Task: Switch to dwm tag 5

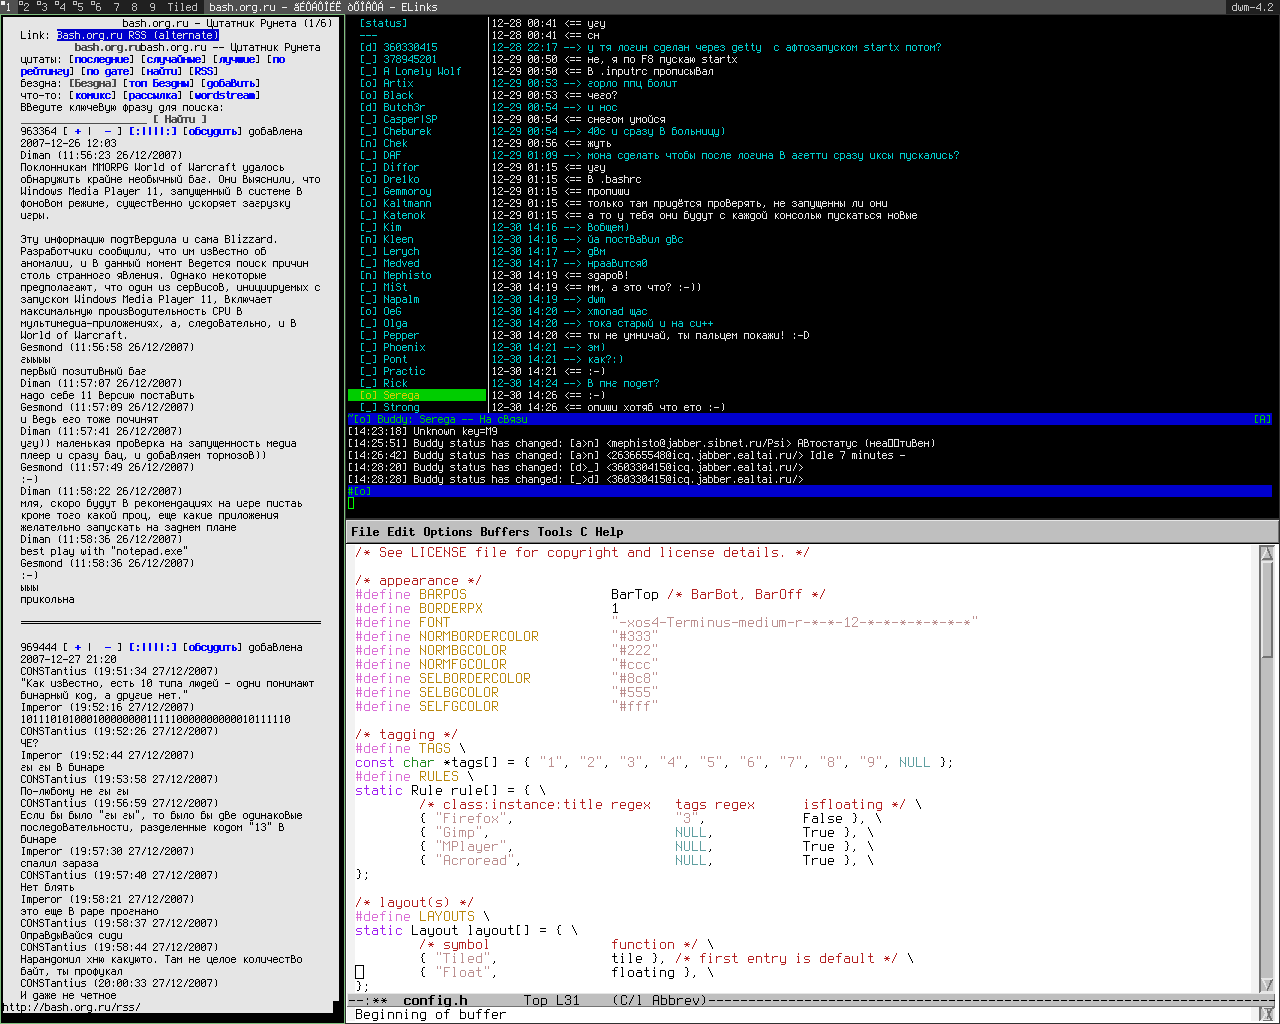Action: (78, 7)
